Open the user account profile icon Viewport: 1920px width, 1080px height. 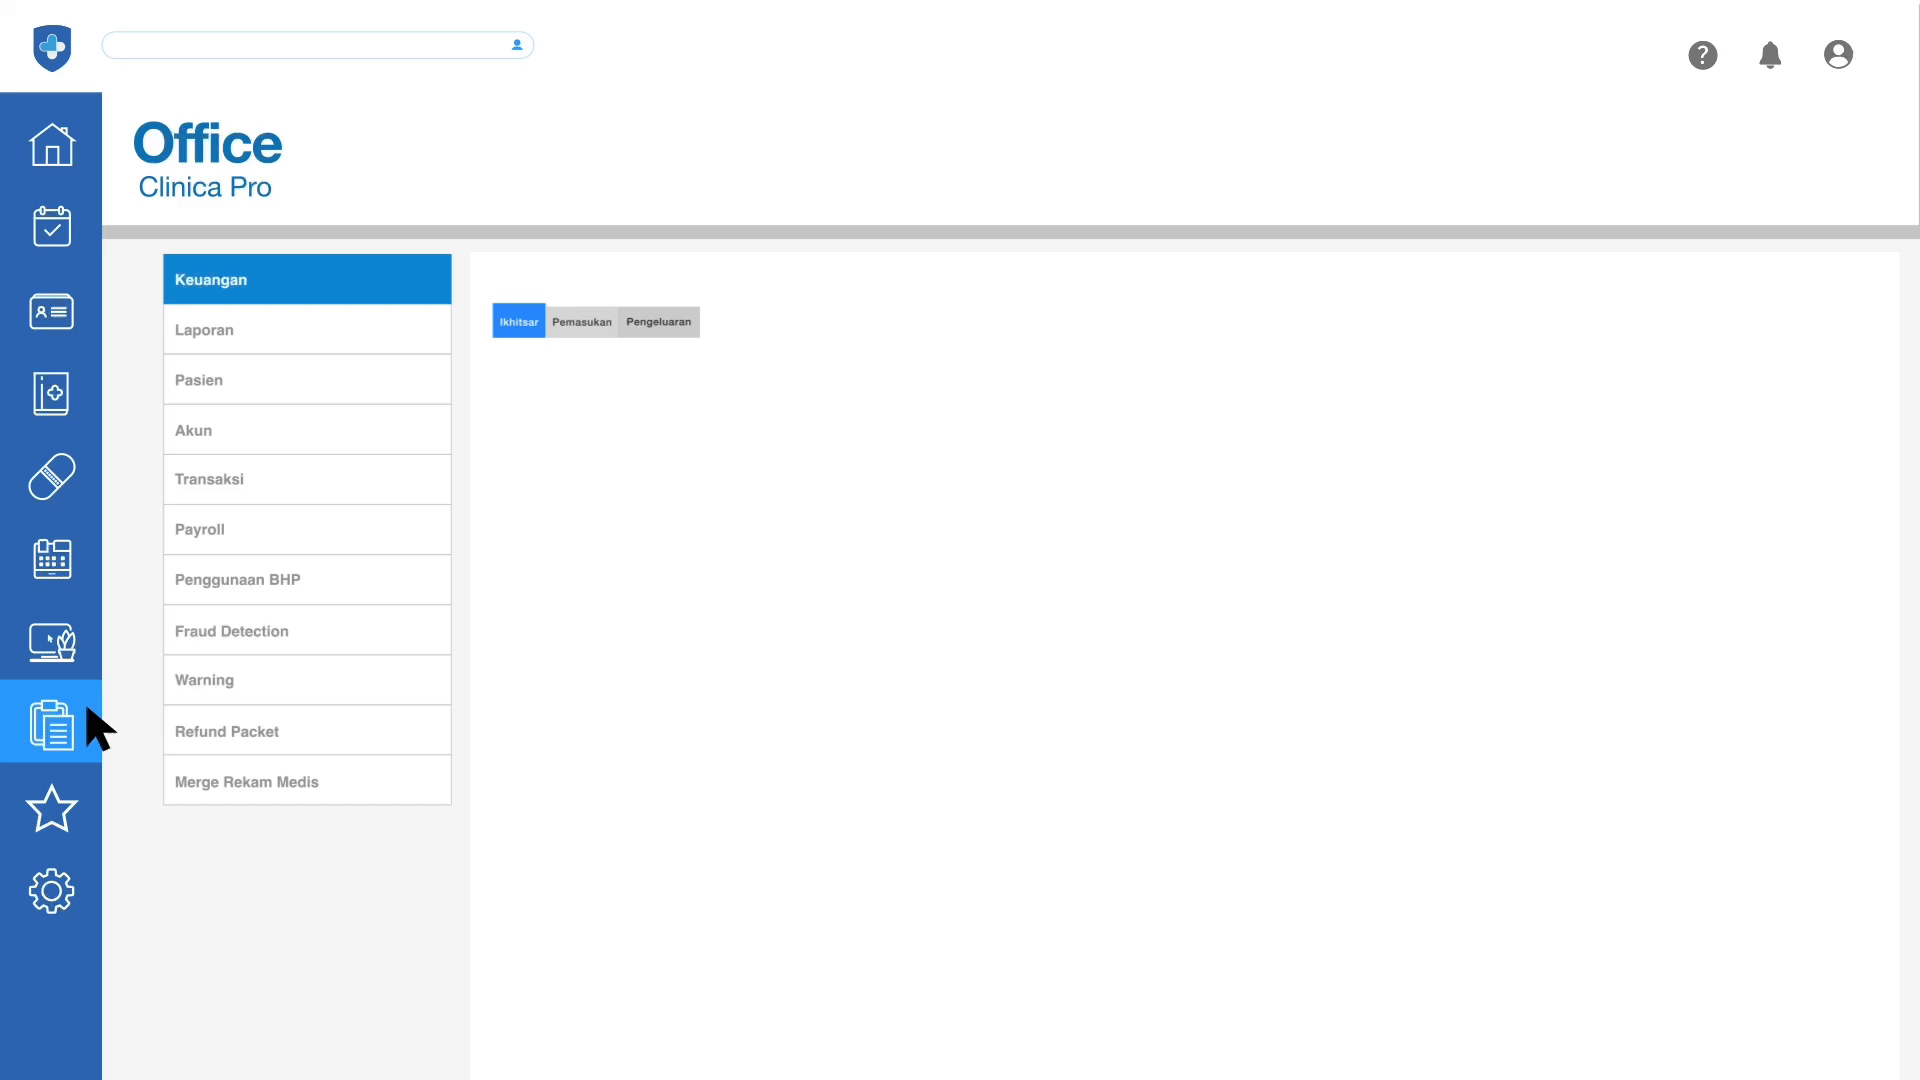[1837, 55]
